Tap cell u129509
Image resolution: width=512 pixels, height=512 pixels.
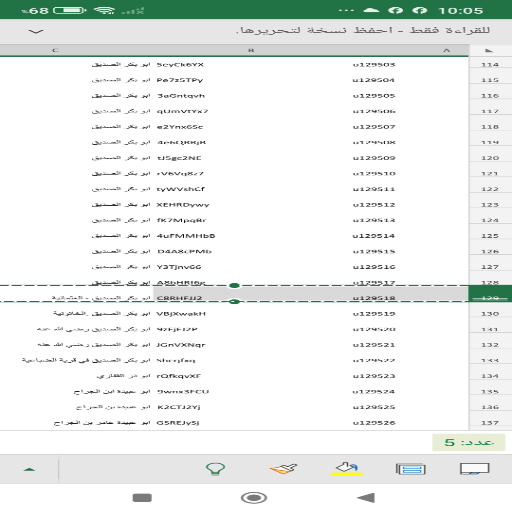[374, 158]
